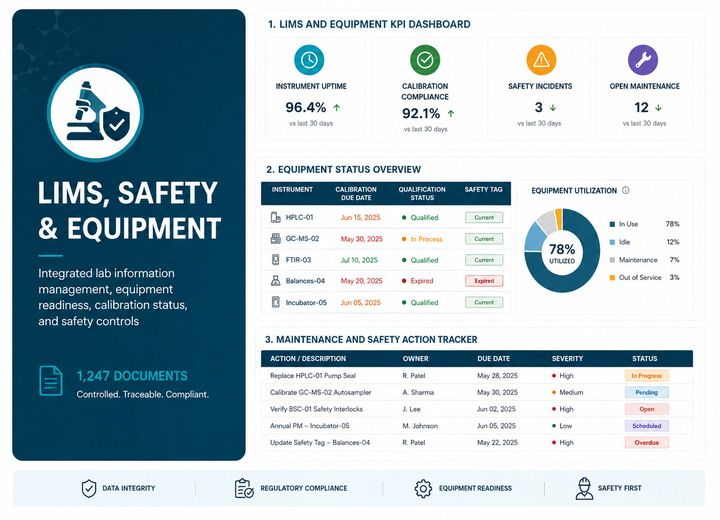Click the Safety Incidents warning icon
720x520 pixels.
pos(541,60)
